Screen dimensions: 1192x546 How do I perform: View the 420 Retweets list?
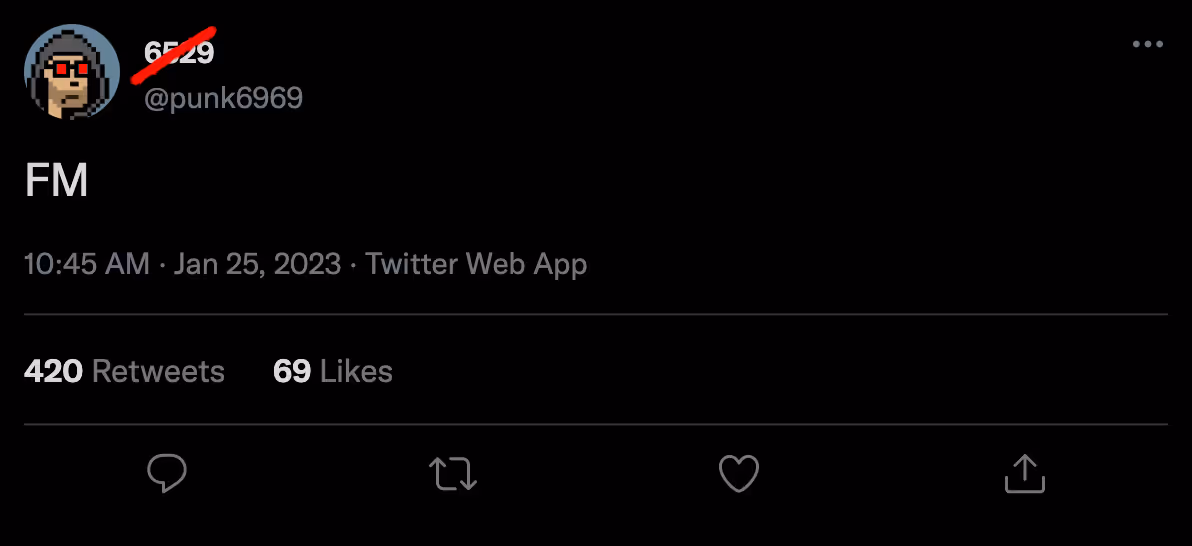click(x=124, y=372)
